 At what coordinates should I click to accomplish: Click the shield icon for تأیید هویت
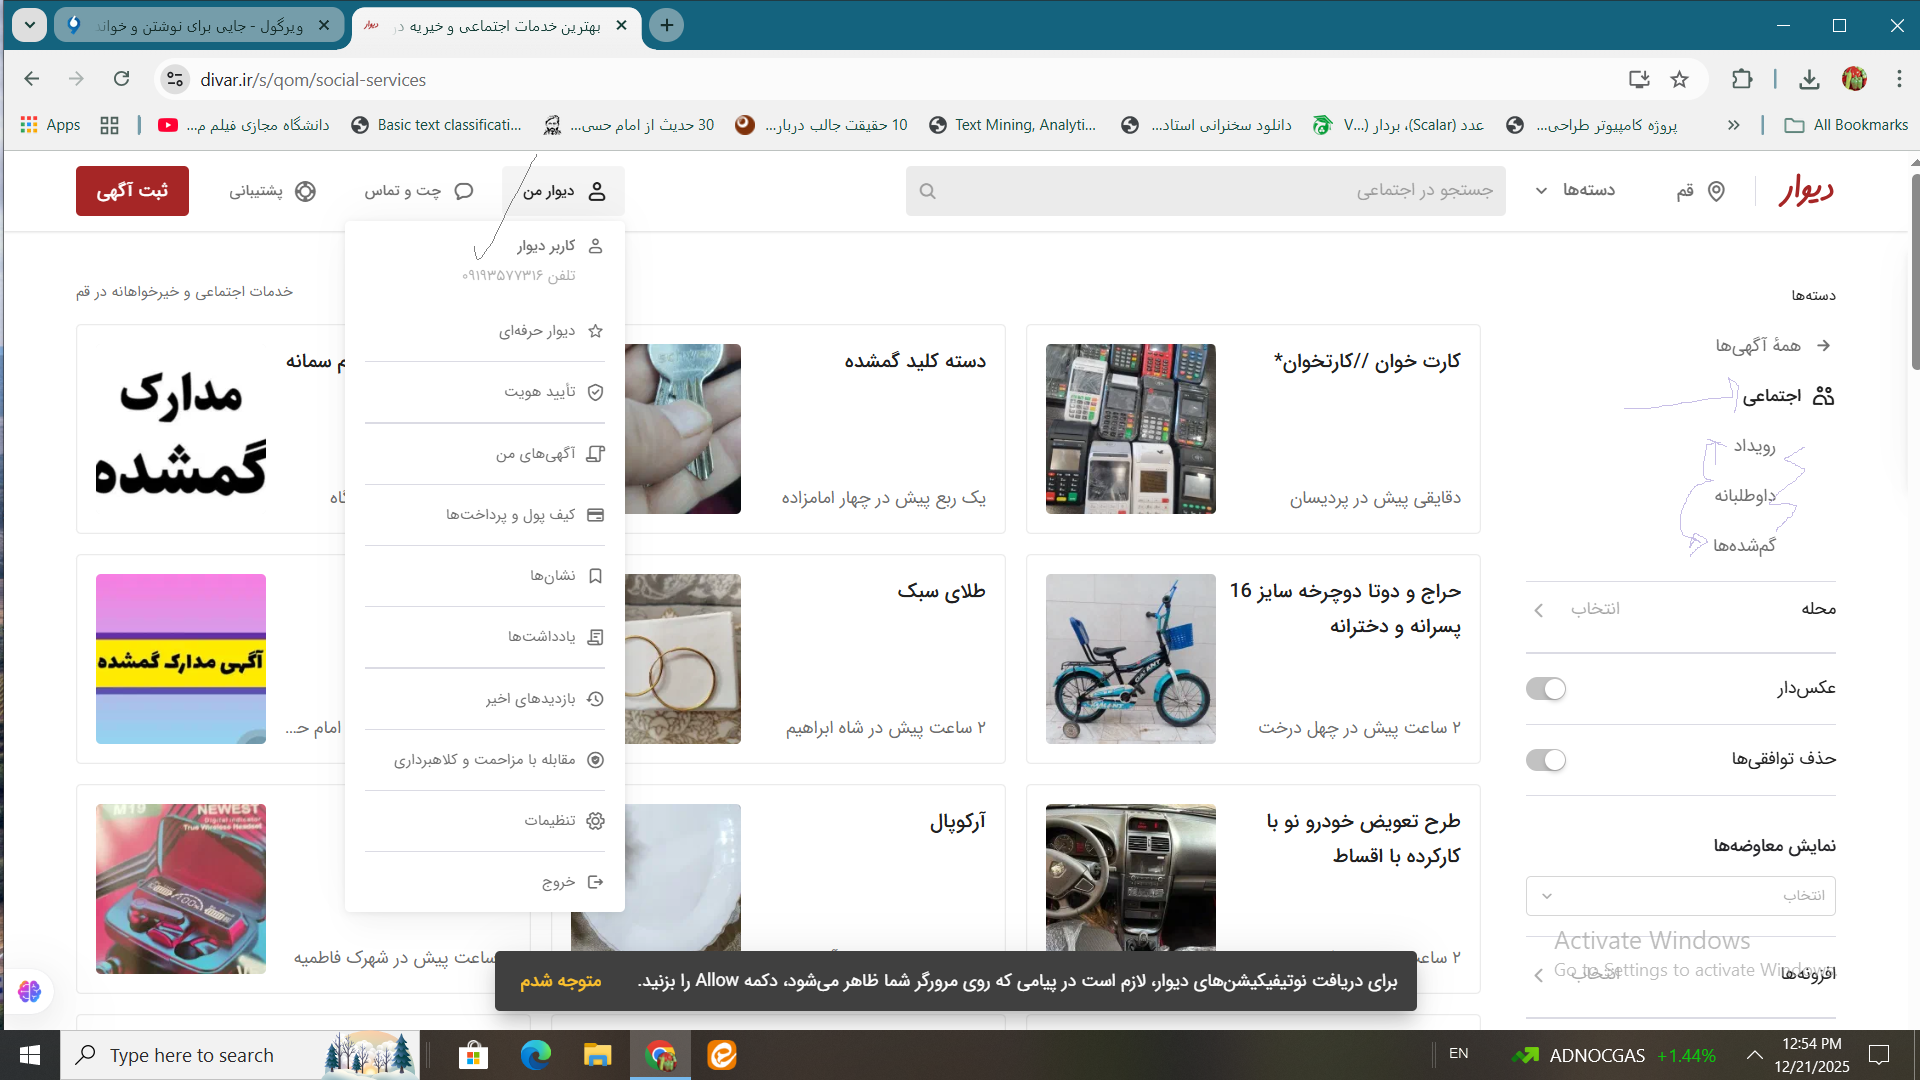[x=595, y=392]
